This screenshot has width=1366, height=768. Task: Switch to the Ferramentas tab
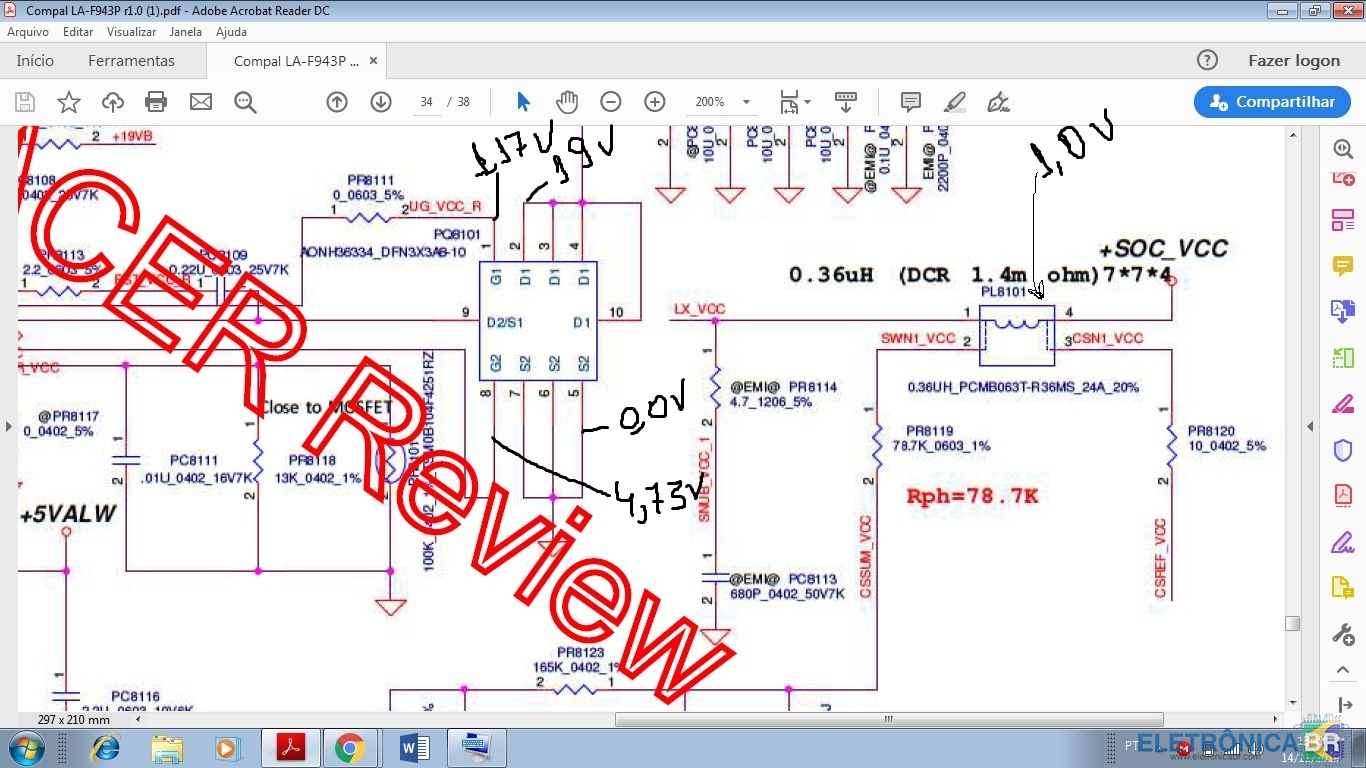tap(131, 60)
